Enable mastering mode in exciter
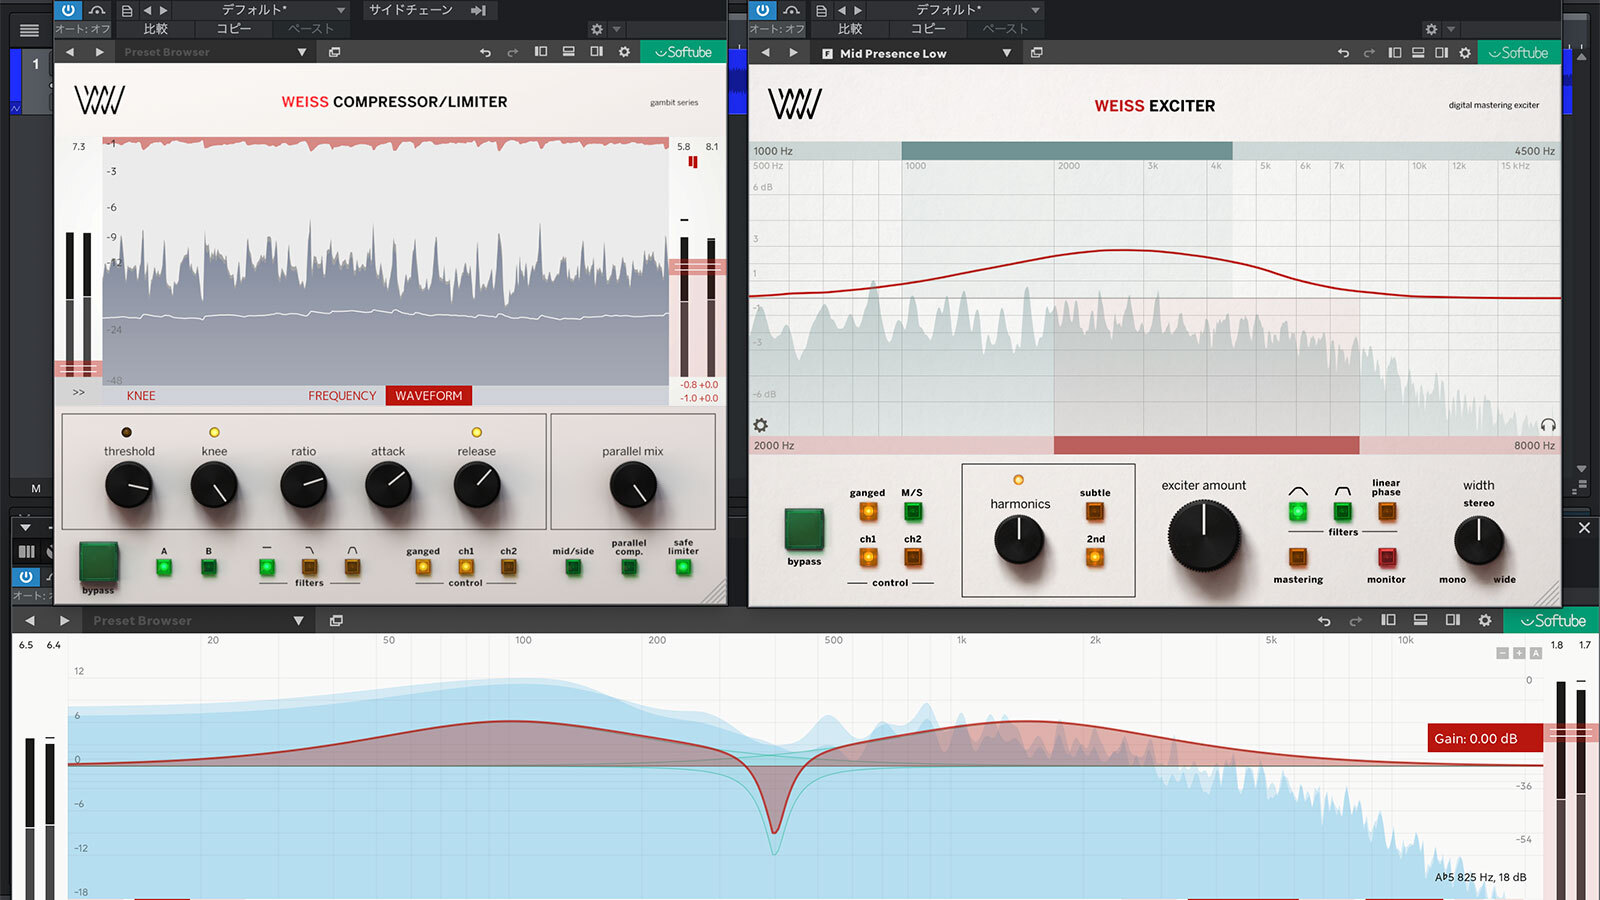Screen dimensions: 1600x900 pos(1298,557)
